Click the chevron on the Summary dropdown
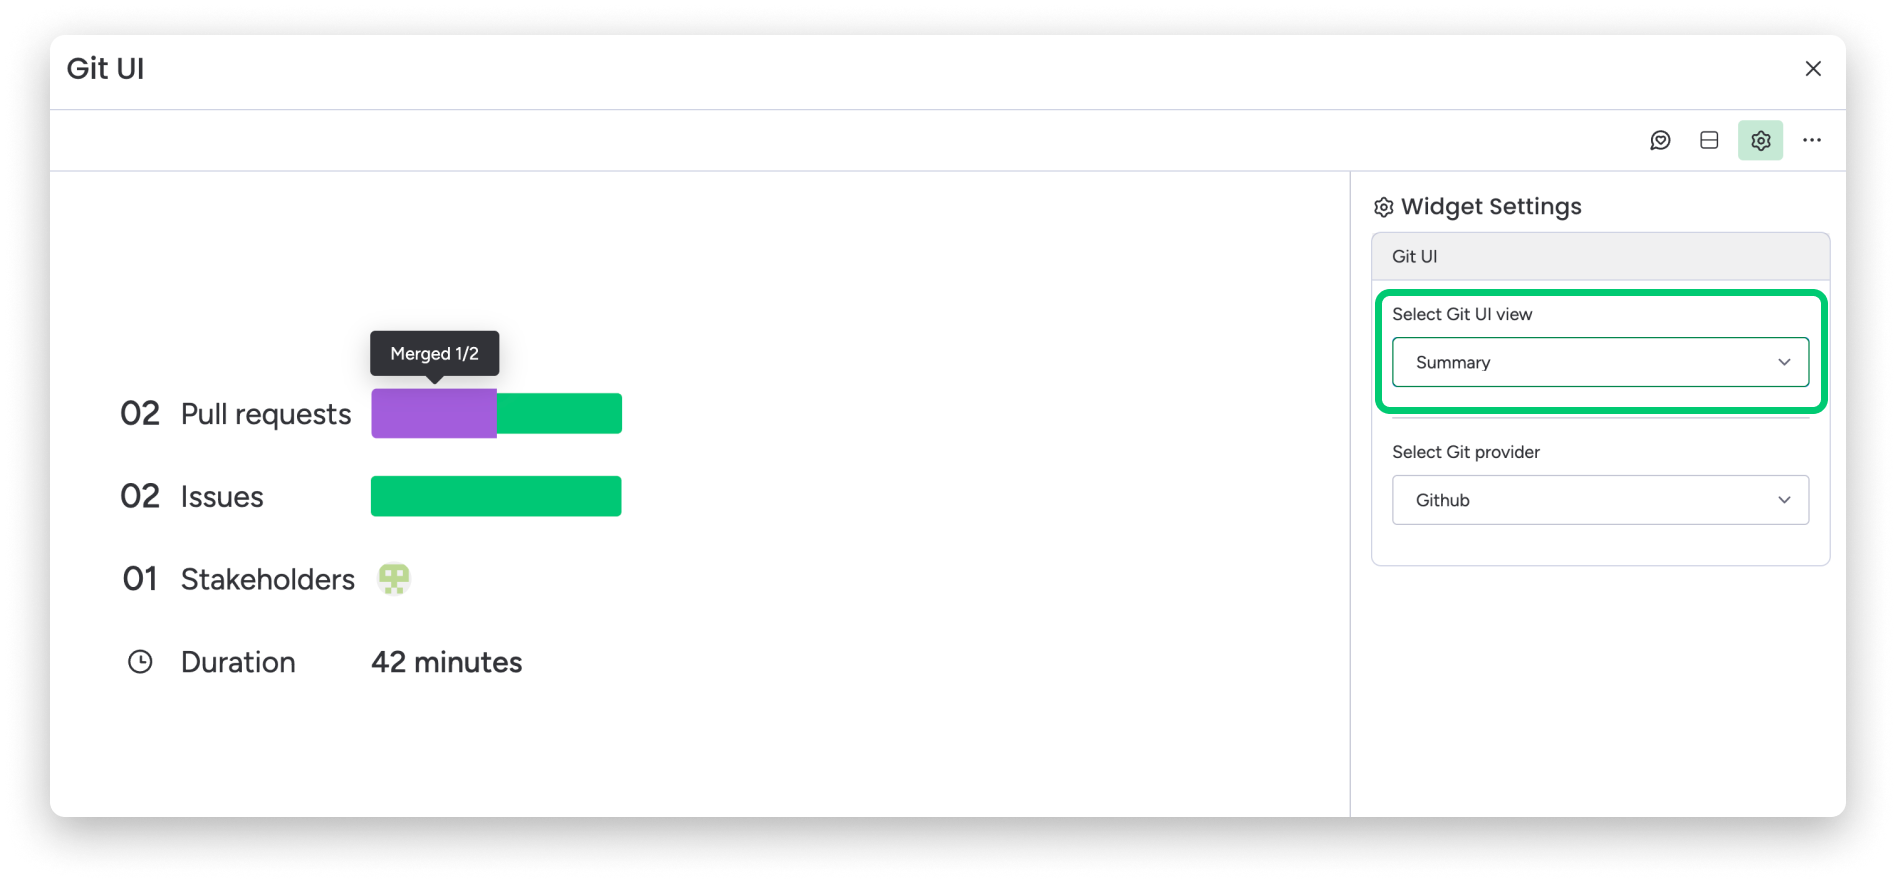 pos(1786,362)
